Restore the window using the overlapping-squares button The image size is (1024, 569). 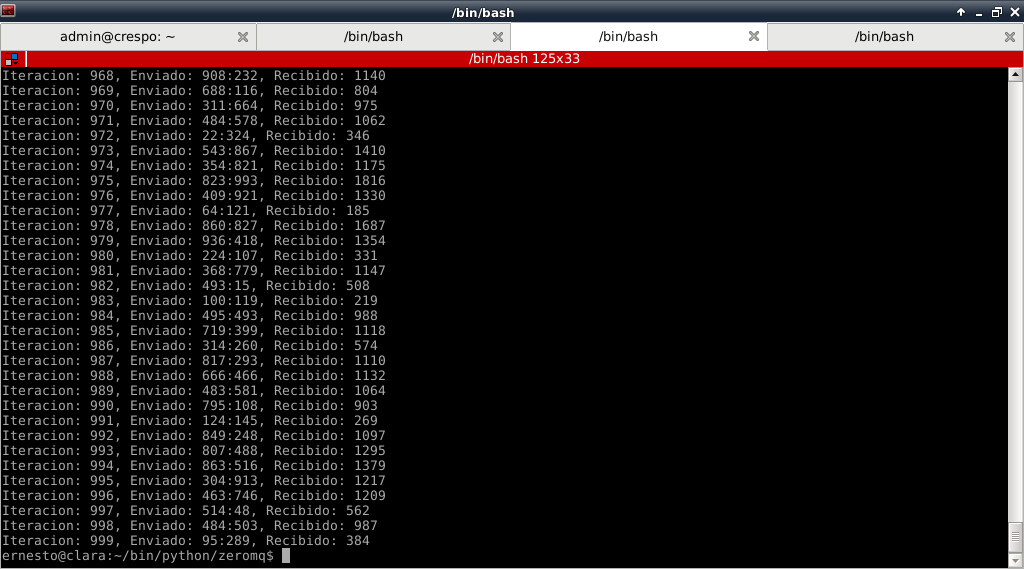point(995,11)
